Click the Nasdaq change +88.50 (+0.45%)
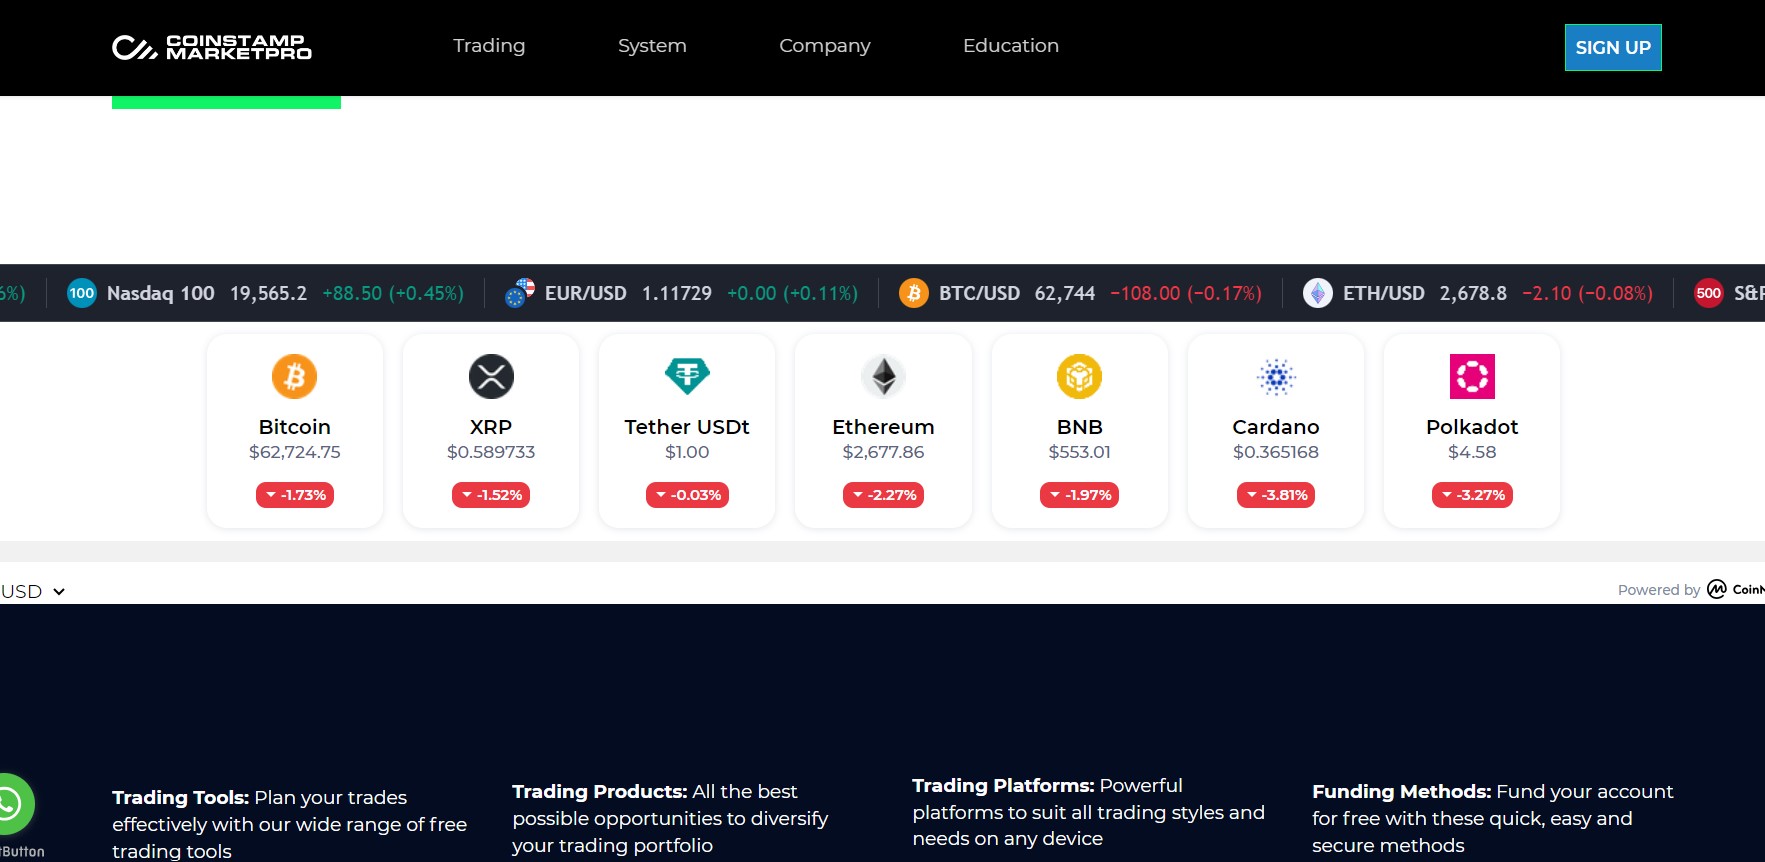The image size is (1765, 862). (x=393, y=293)
